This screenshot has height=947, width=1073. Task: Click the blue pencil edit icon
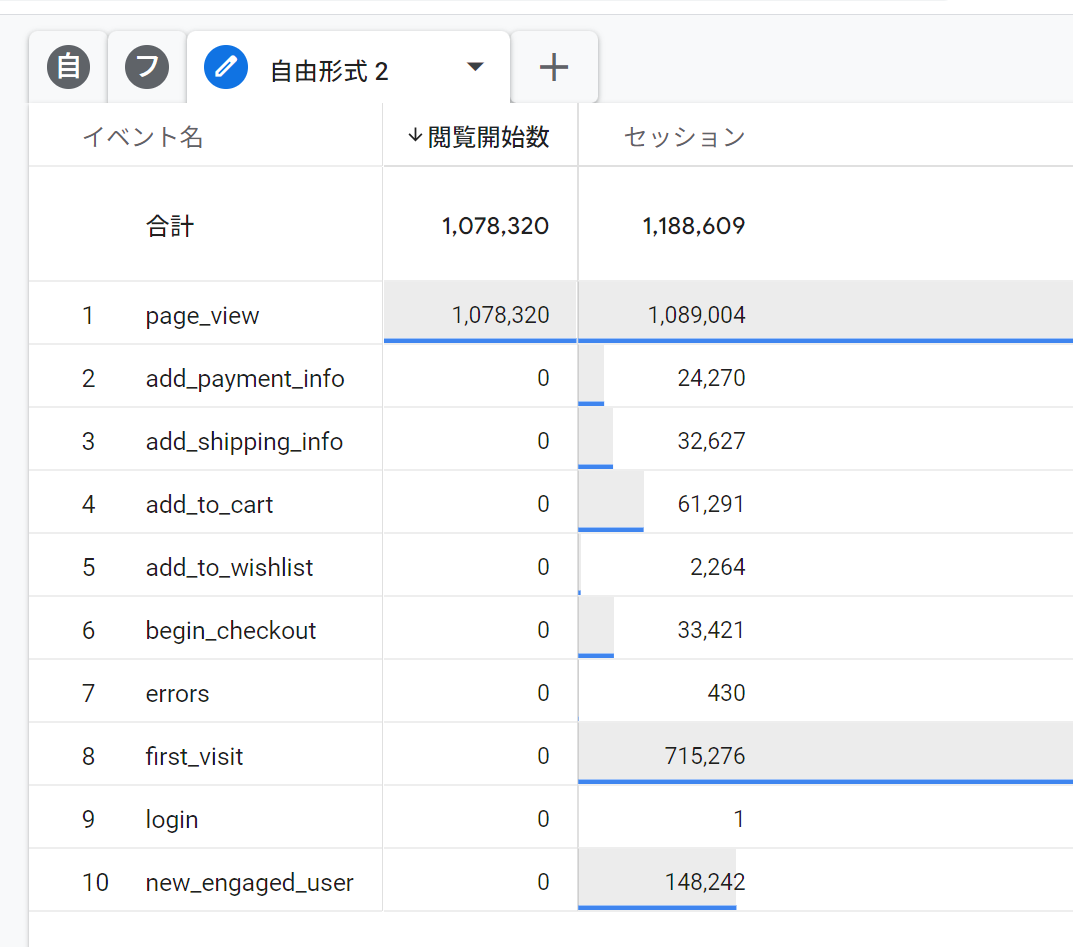click(x=226, y=67)
